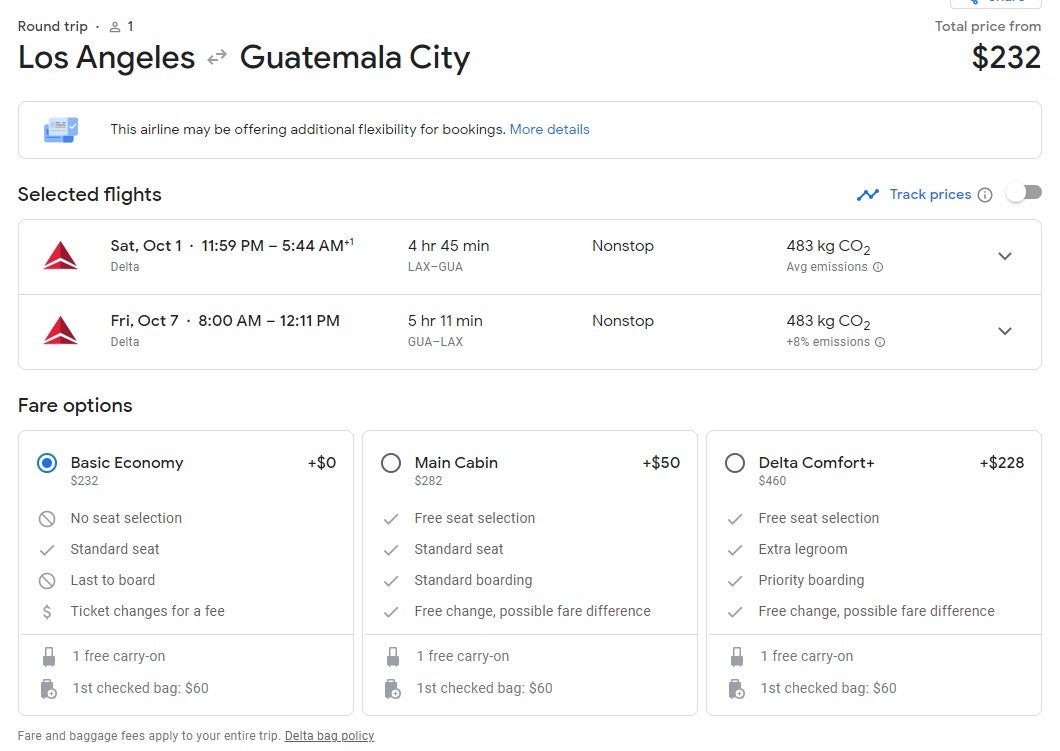Screen dimensions: 1060x751
Task: Click the Track prices label
Action: tap(930, 195)
